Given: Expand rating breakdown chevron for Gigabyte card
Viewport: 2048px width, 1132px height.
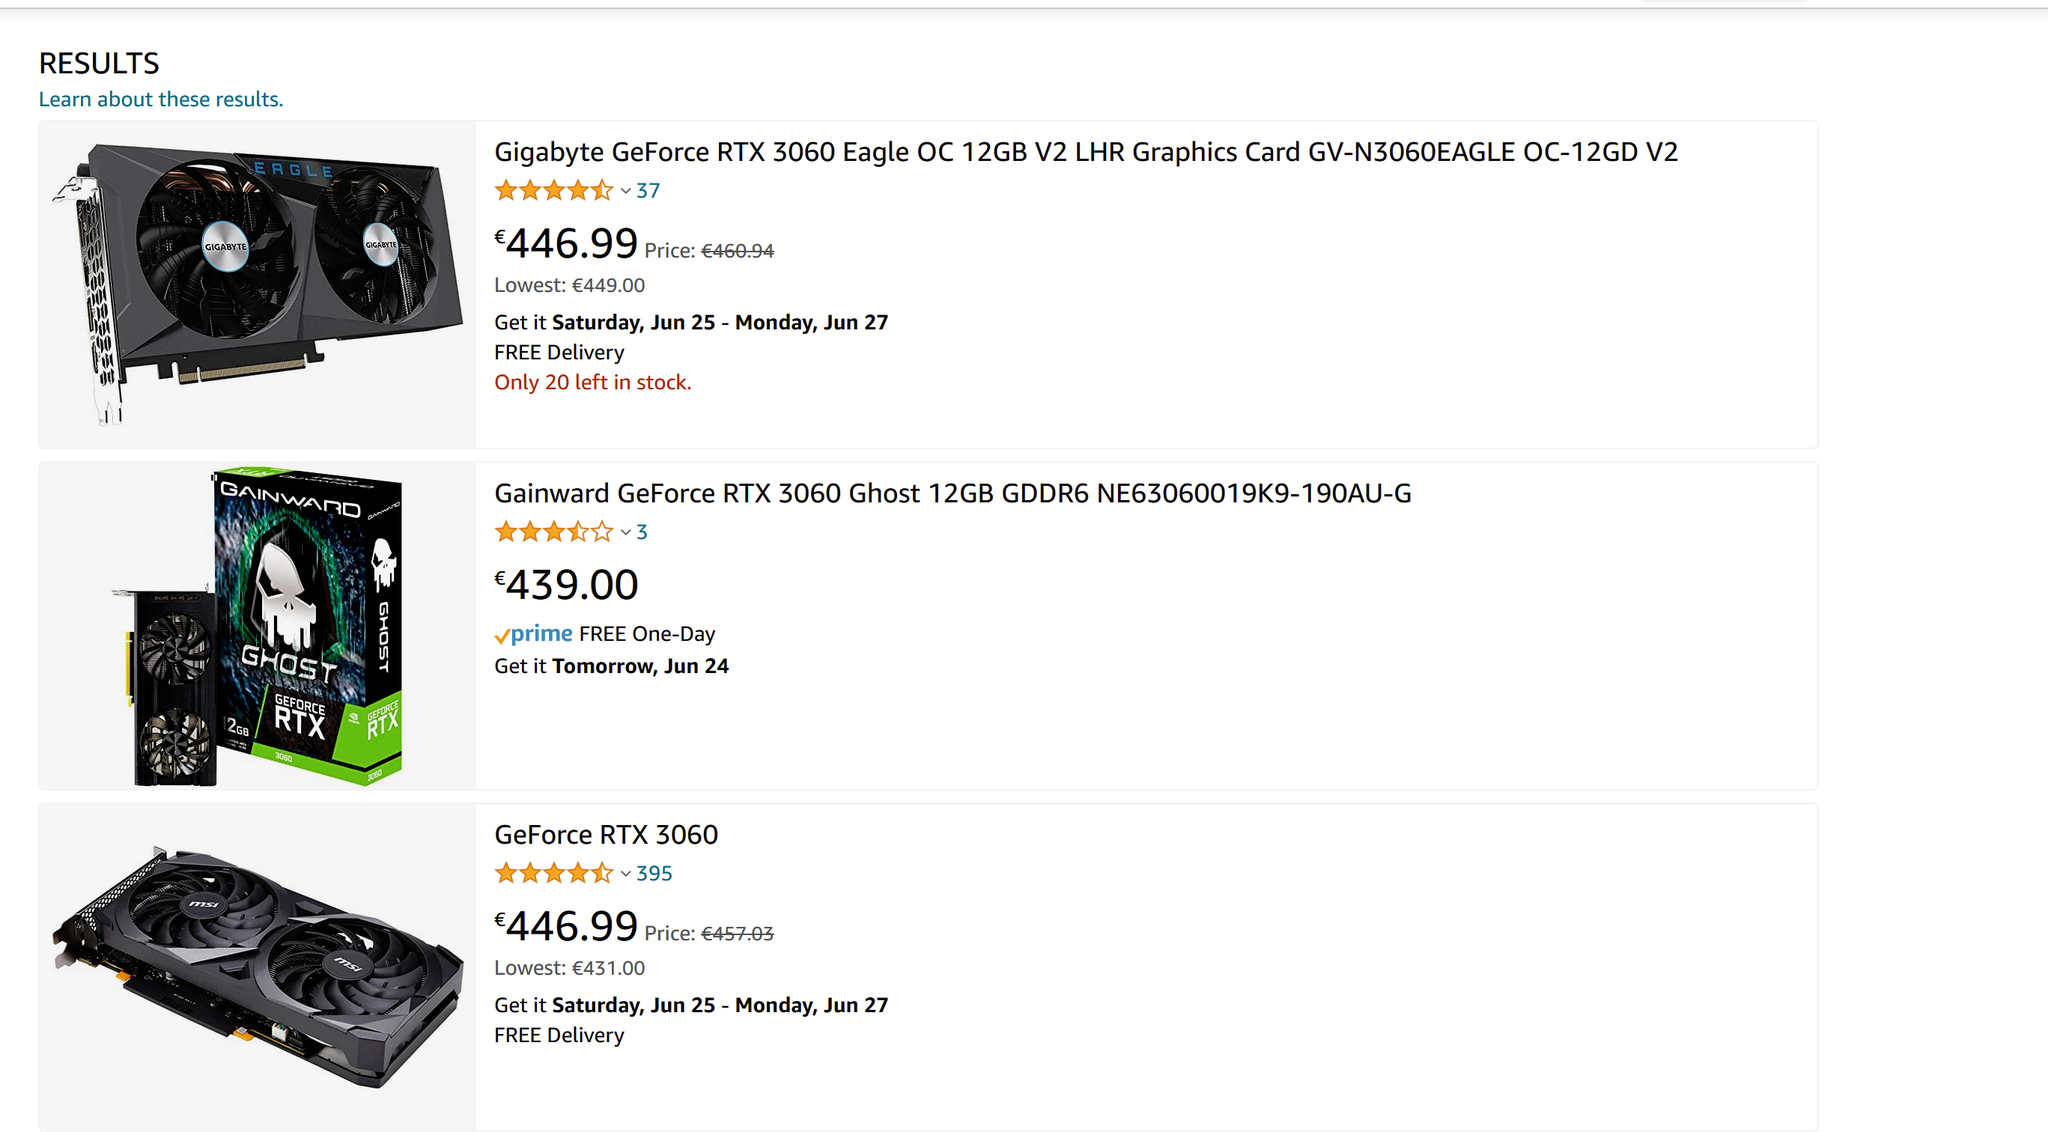Looking at the screenshot, I should coord(625,191).
